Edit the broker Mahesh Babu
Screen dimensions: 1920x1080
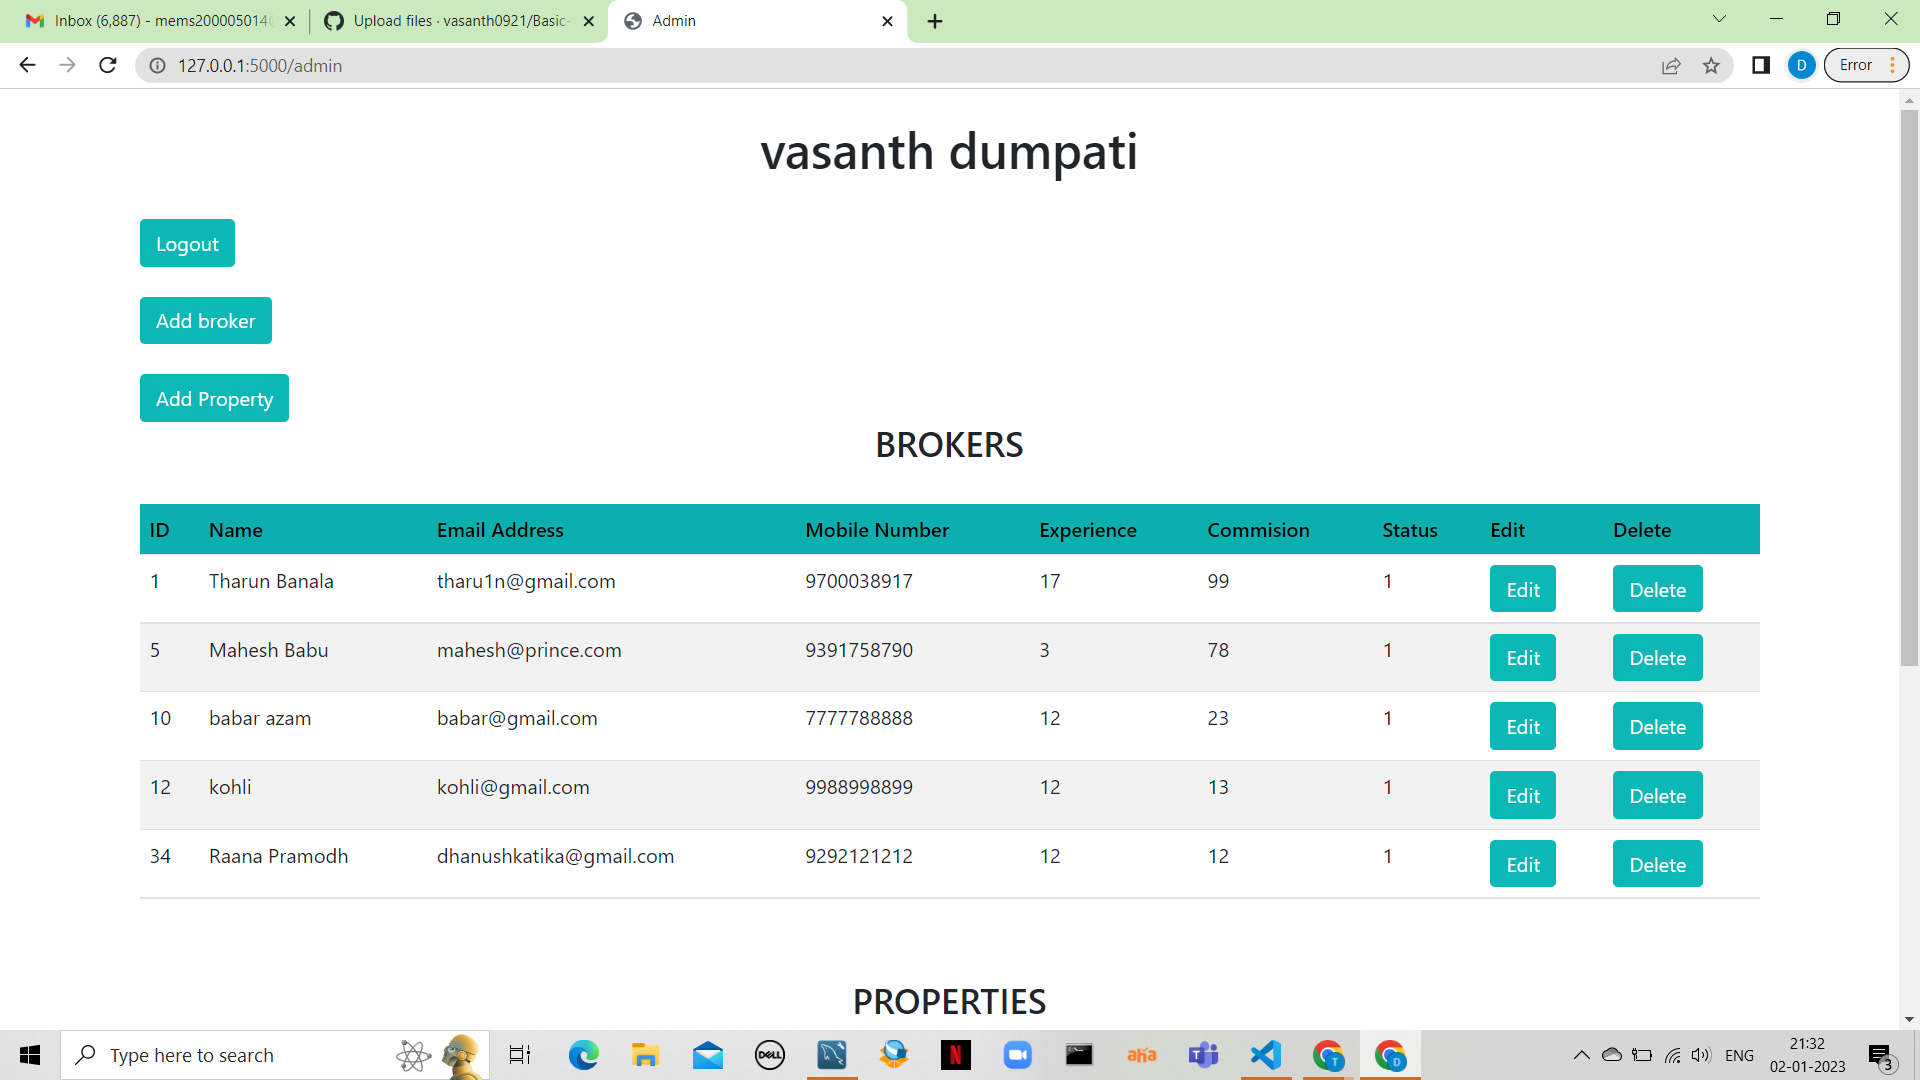[x=1522, y=657]
